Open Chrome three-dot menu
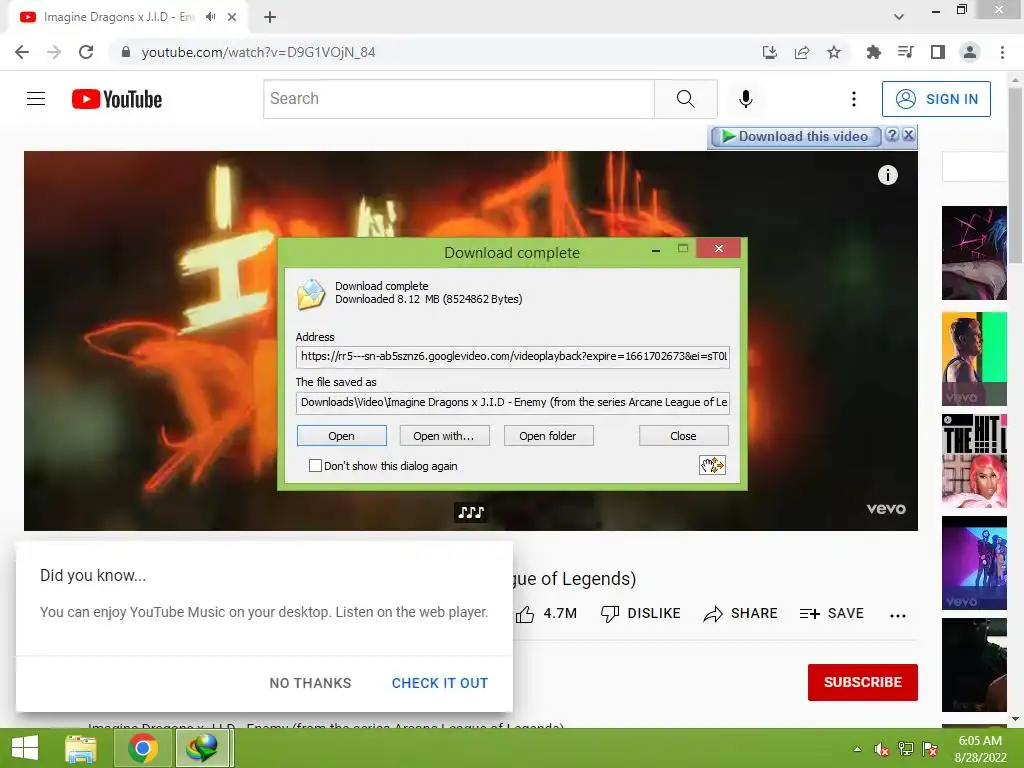 tap(1002, 52)
